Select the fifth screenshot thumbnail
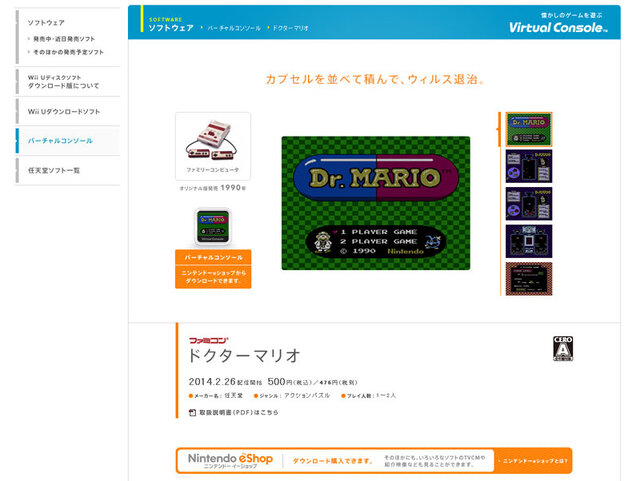 529,278
